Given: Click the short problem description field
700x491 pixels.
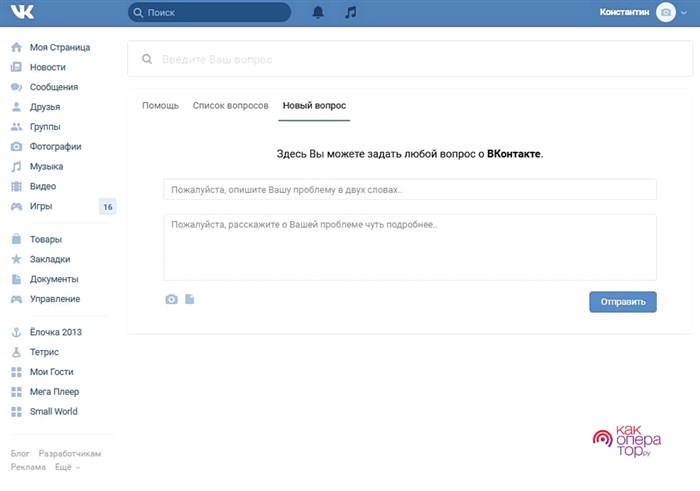Looking at the screenshot, I should coord(410,189).
